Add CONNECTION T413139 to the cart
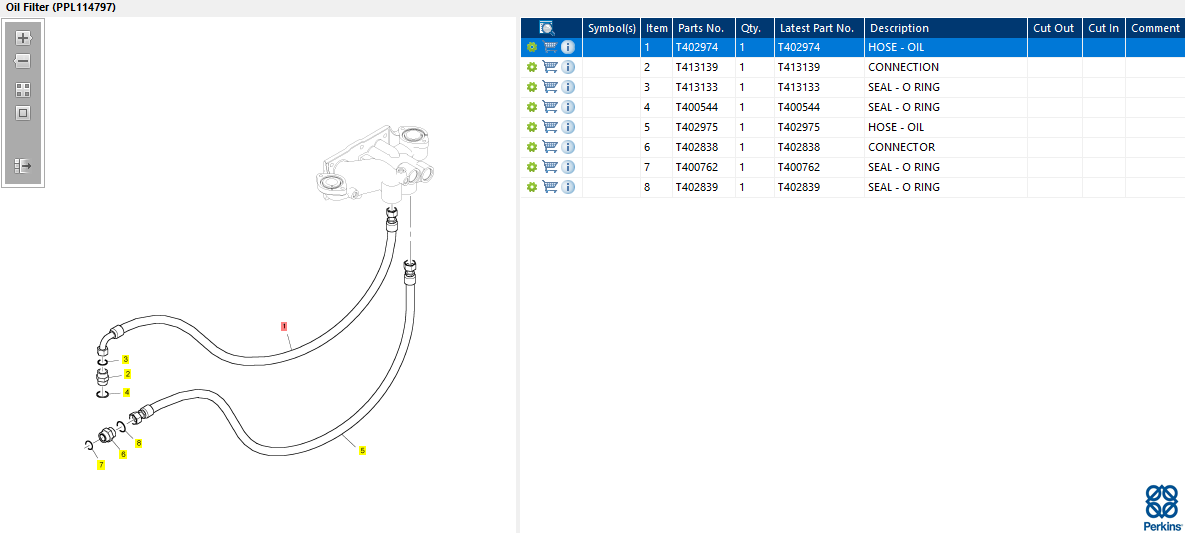The width and height of the screenshot is (1185, 533). [550, 67]
